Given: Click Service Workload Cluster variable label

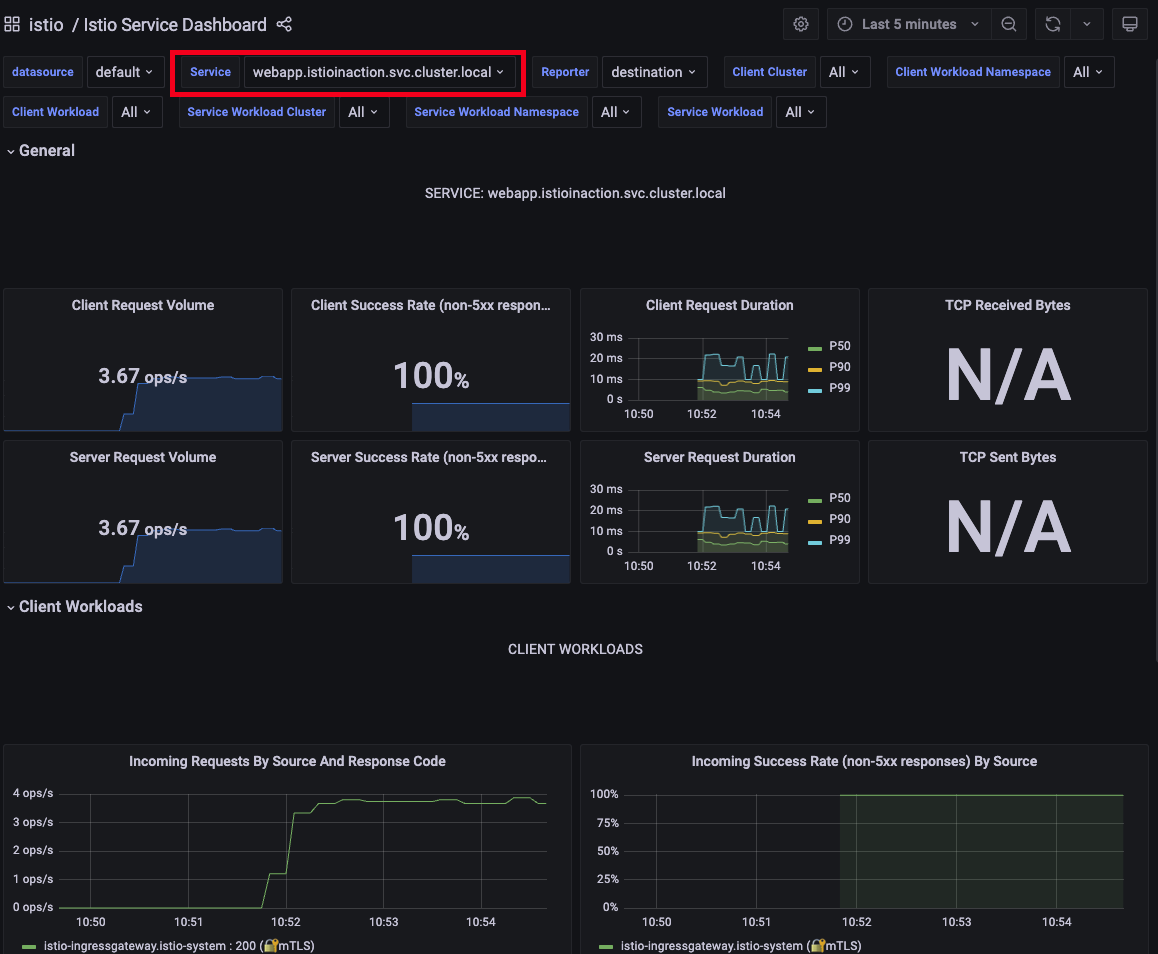Looking at the screenshot, I should (x=256, y=111).
